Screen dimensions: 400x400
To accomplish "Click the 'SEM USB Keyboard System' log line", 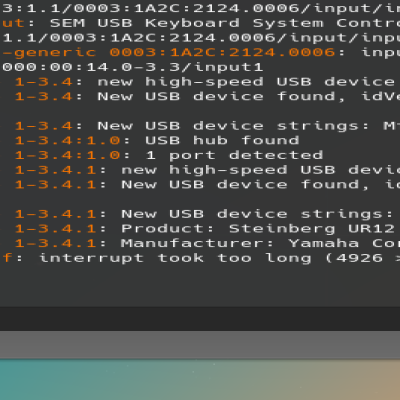I will point(200,23).
